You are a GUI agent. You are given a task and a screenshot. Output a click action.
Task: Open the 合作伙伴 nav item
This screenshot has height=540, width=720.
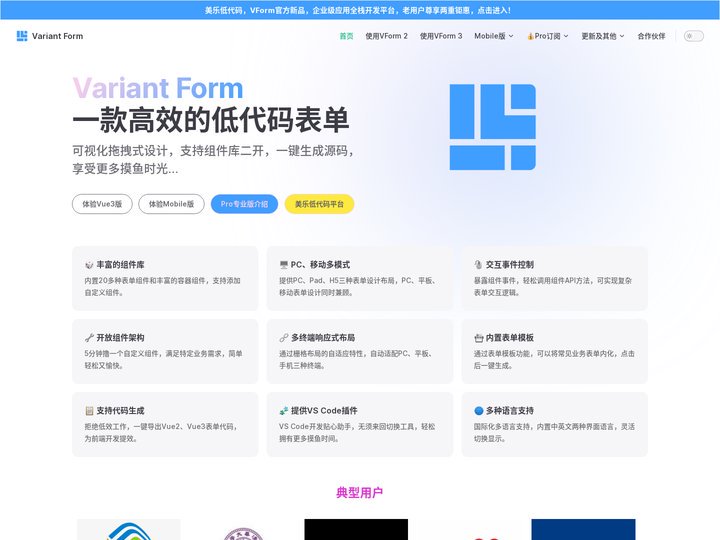coord(651,36)
